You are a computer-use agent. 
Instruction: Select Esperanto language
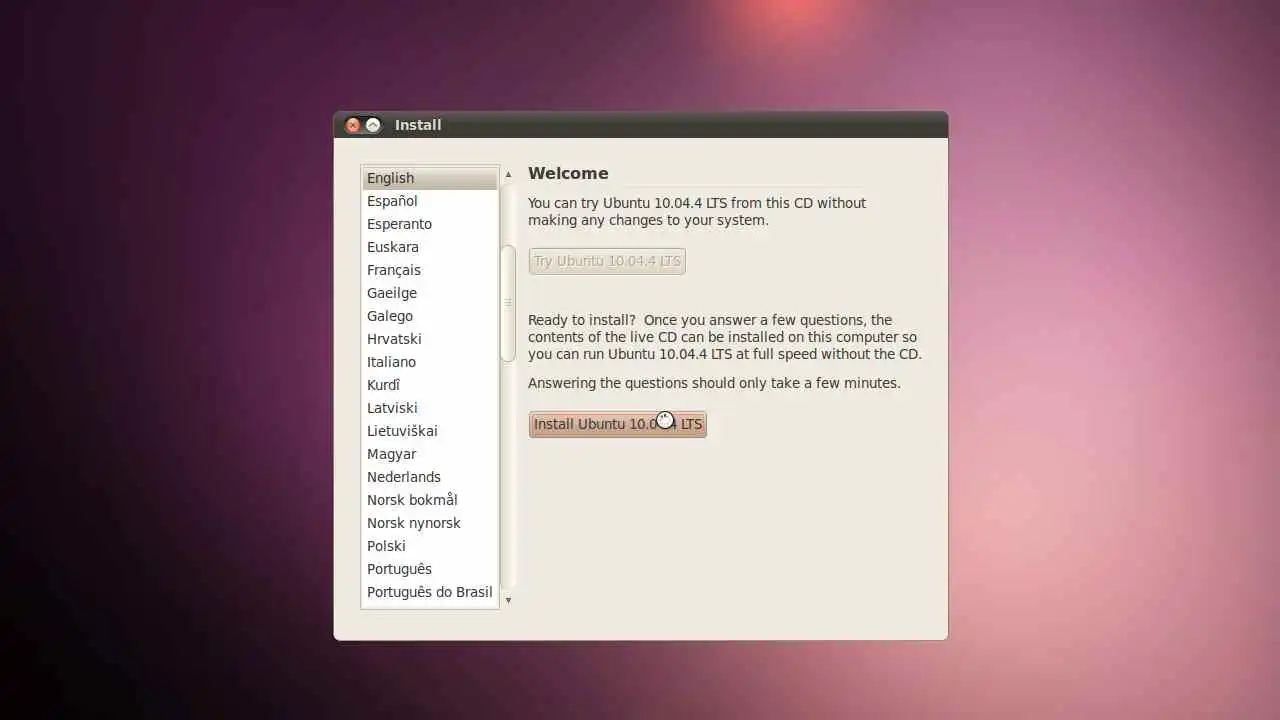[430, 224]
